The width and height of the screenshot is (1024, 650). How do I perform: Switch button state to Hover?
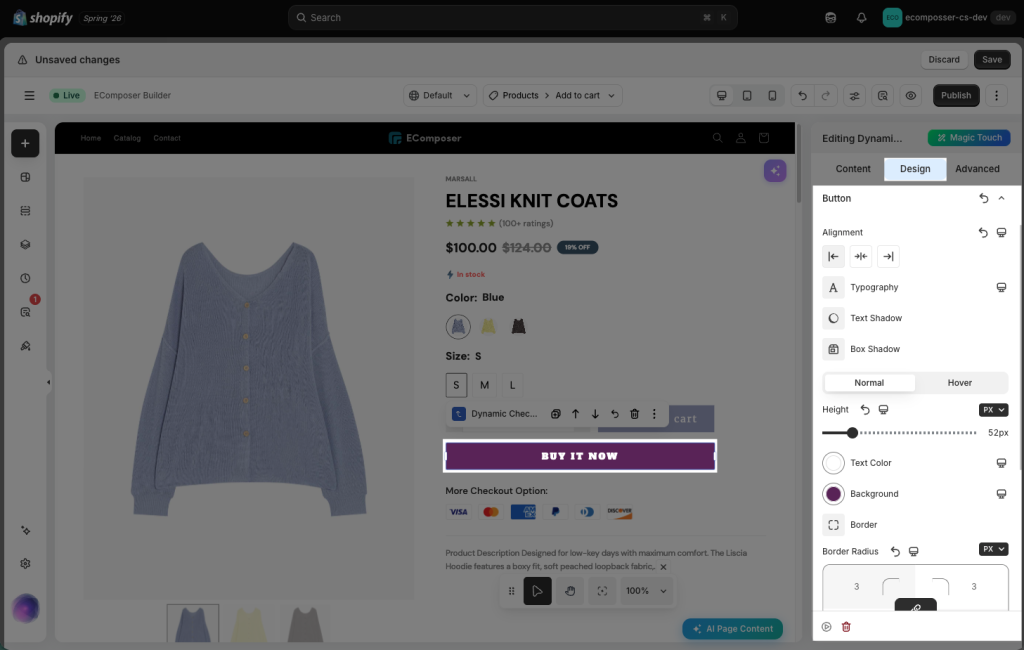click(x=959, y=383)
